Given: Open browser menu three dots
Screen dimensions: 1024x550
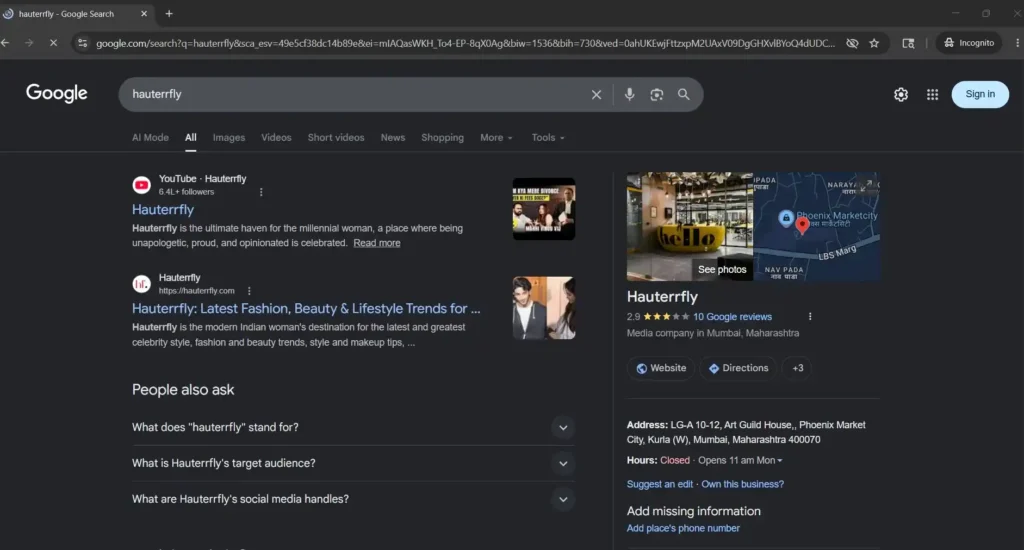Looking at the screenshot, I should pyautogui.click(x=1017, y=43).
